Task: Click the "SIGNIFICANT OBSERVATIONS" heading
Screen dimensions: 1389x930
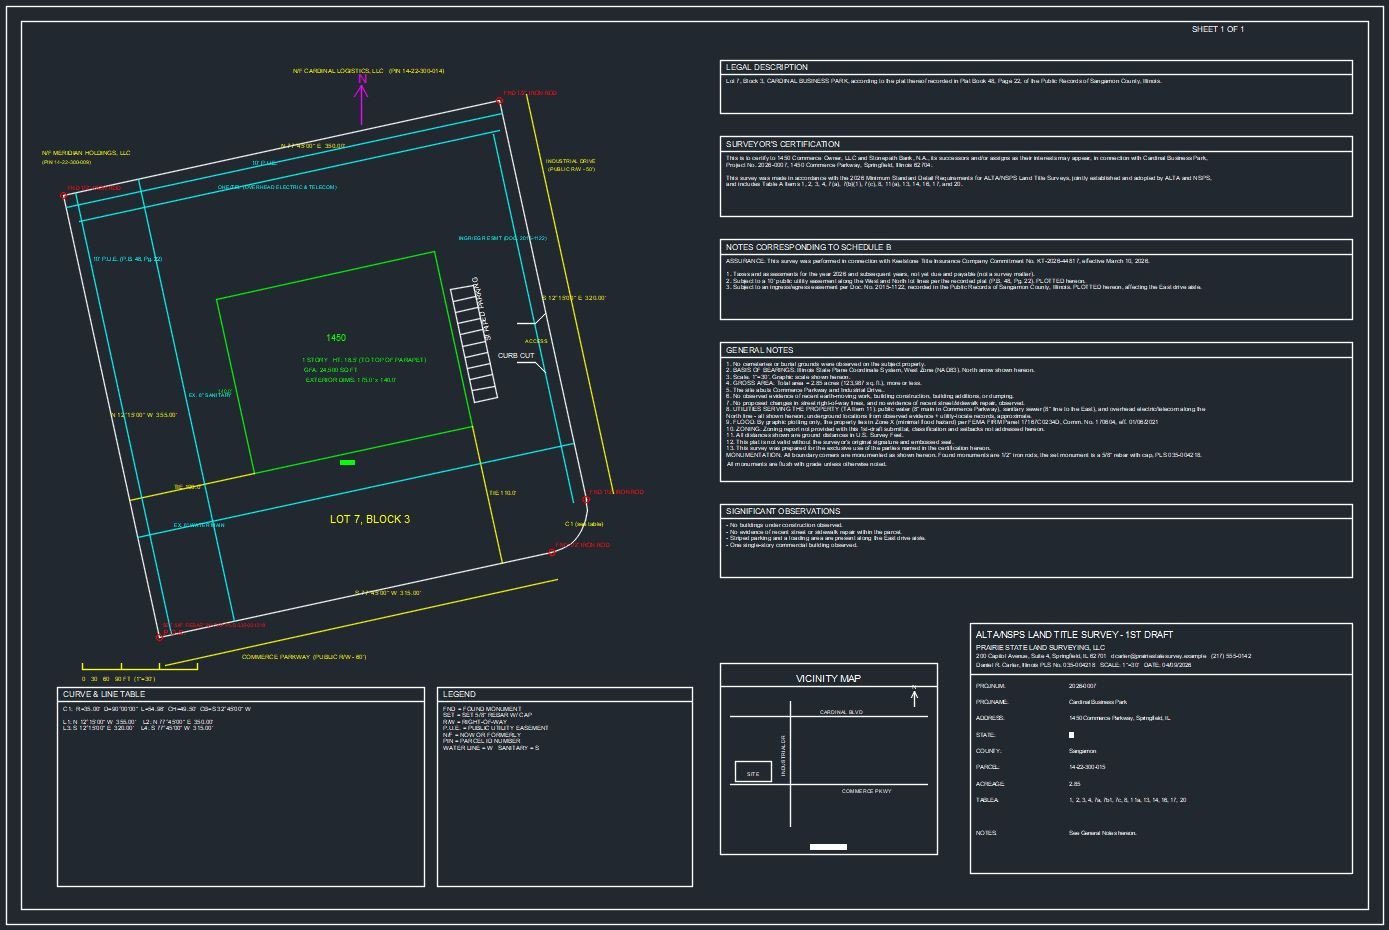Action: tap(783, 511)
